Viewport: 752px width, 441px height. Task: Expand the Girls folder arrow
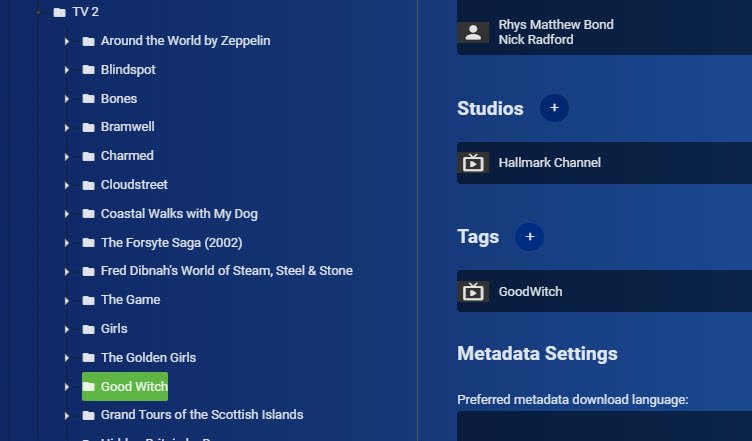[66, 329]
